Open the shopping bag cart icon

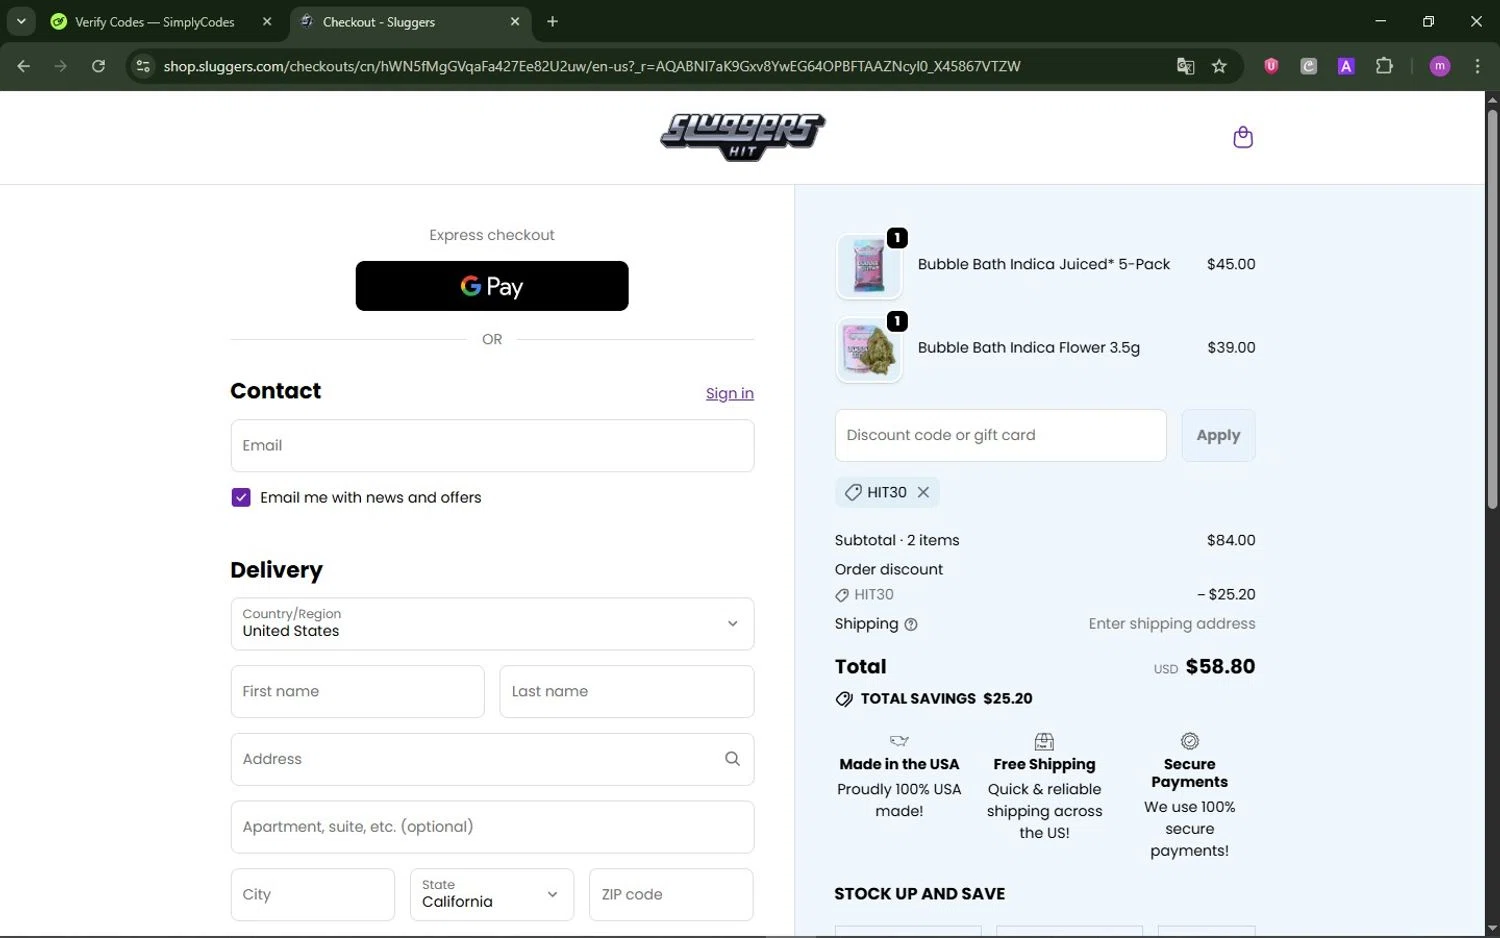1243,137
